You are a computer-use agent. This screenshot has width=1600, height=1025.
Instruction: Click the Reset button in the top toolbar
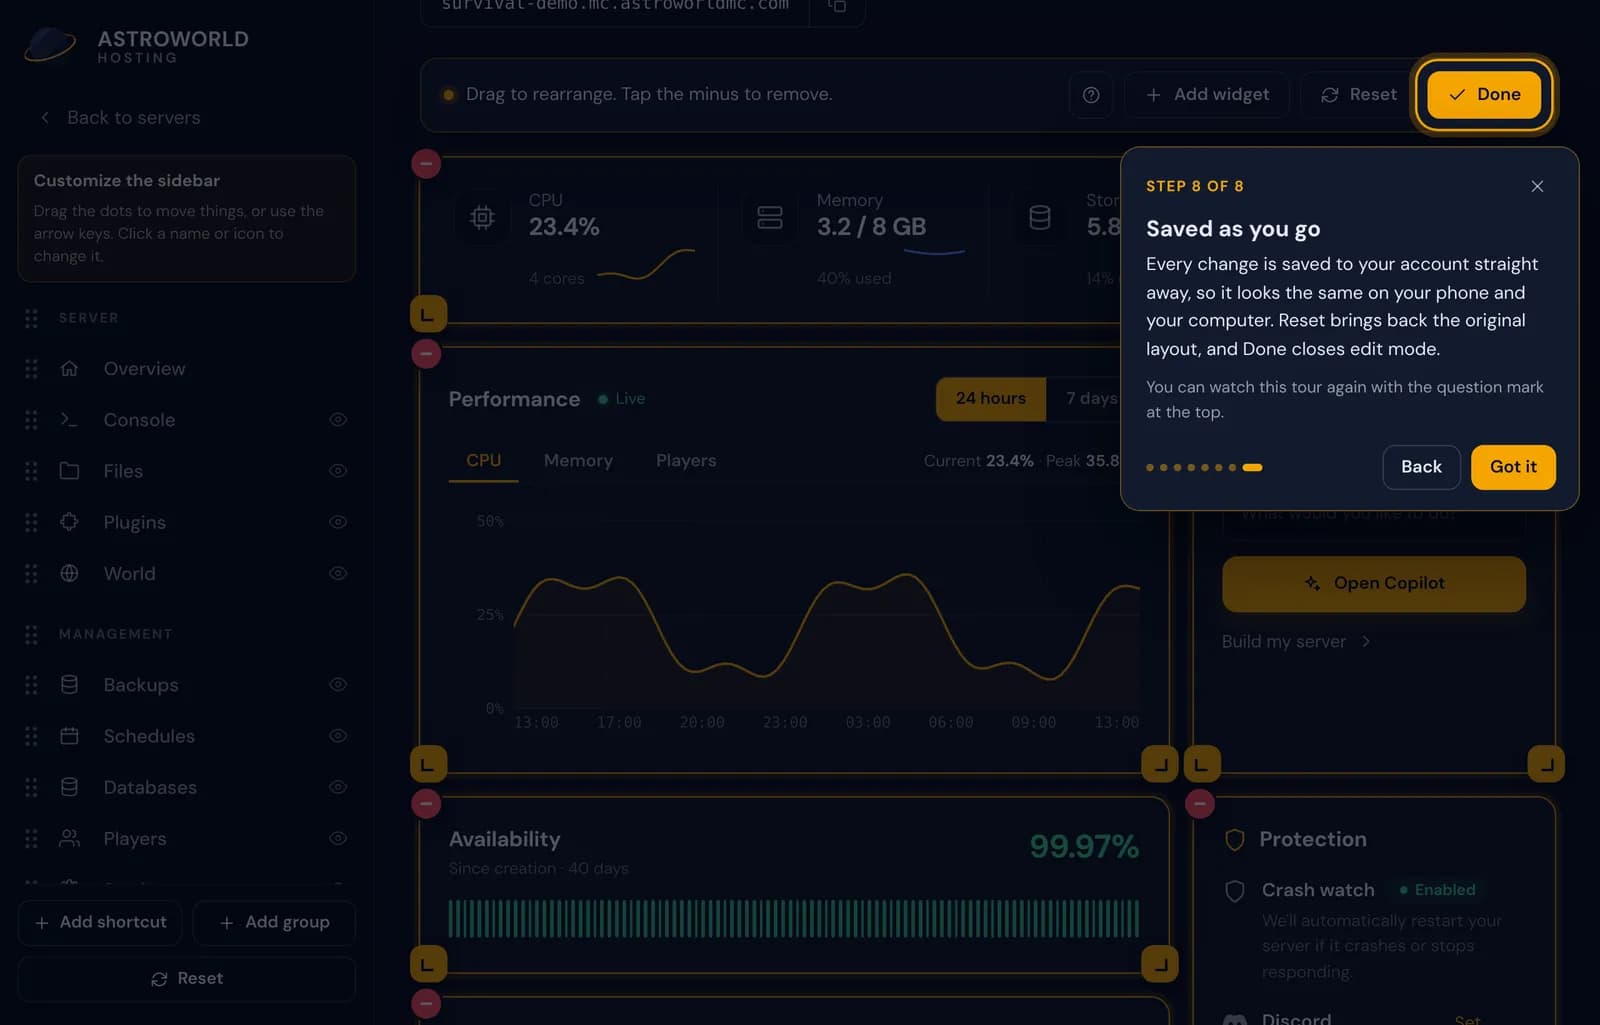pyautogui.click(x=1358, y=95)
